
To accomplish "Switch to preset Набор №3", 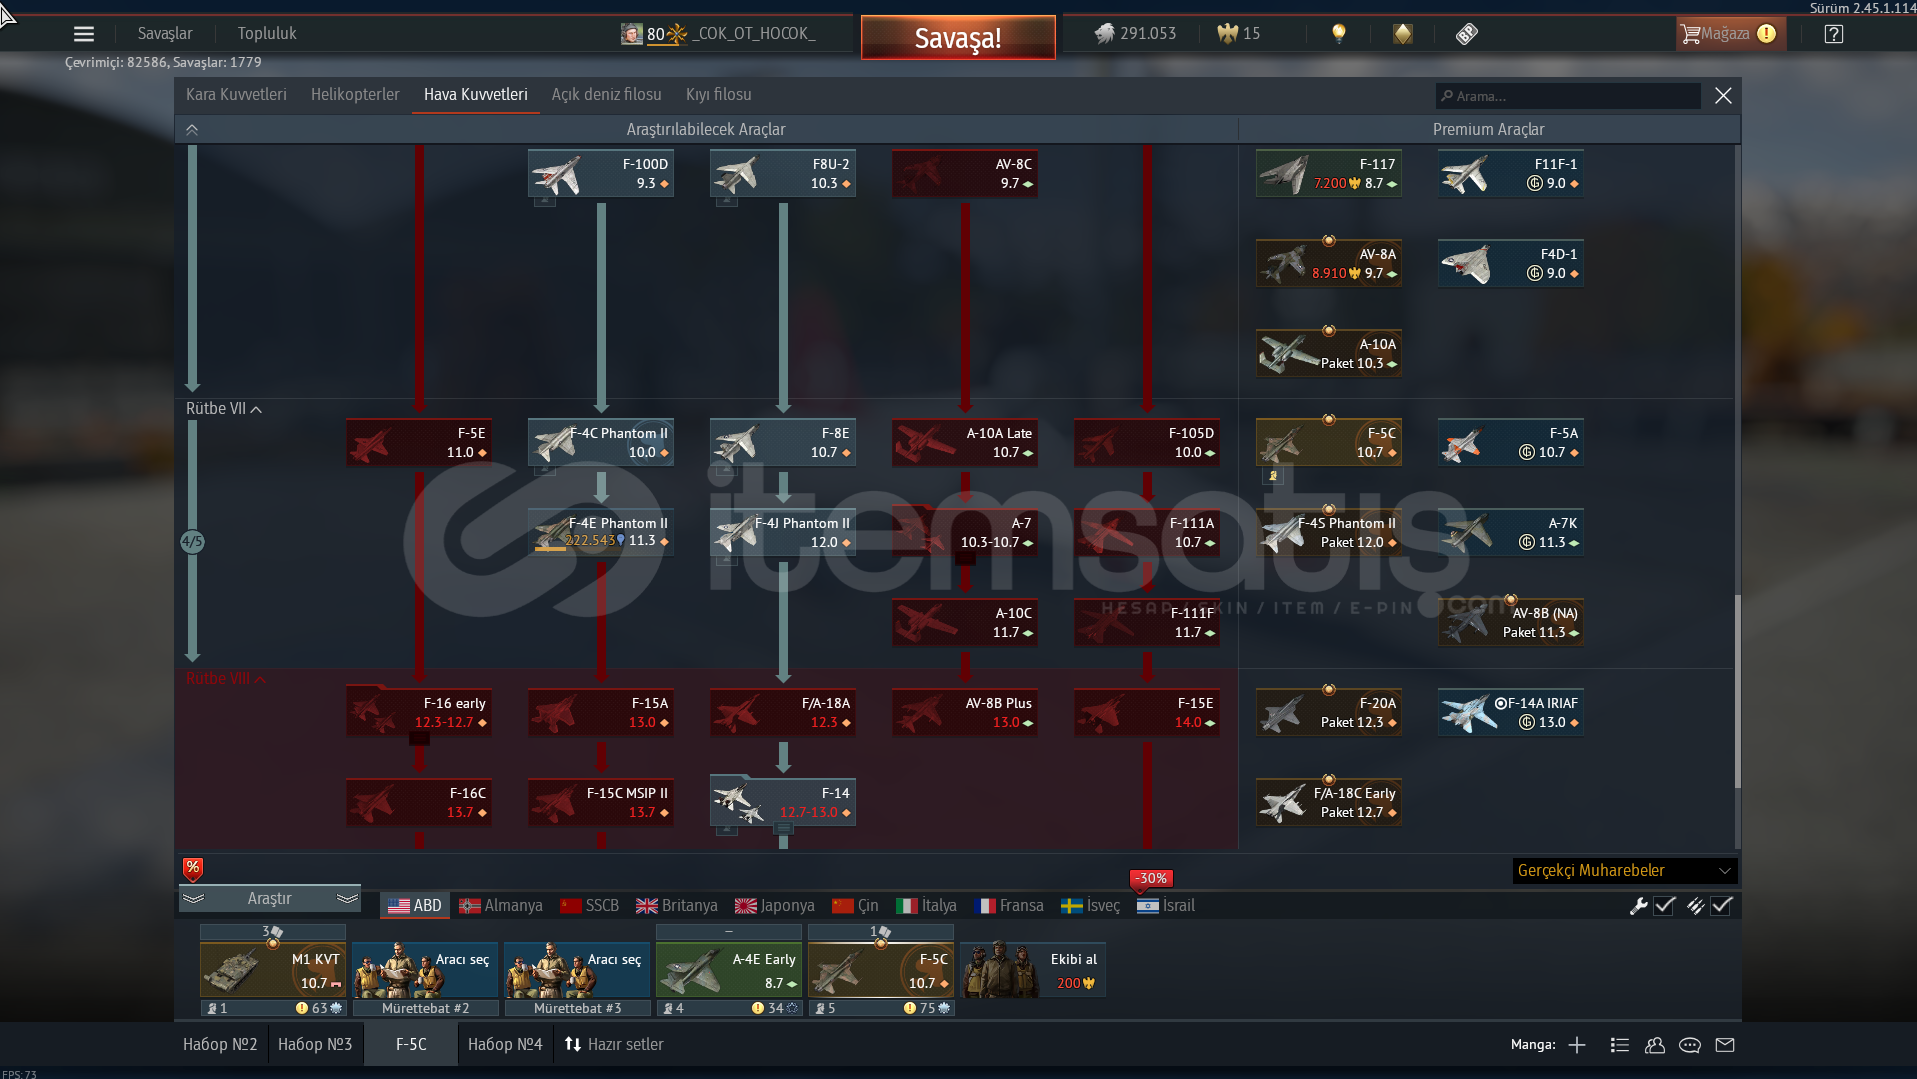I will point(315,1044).
